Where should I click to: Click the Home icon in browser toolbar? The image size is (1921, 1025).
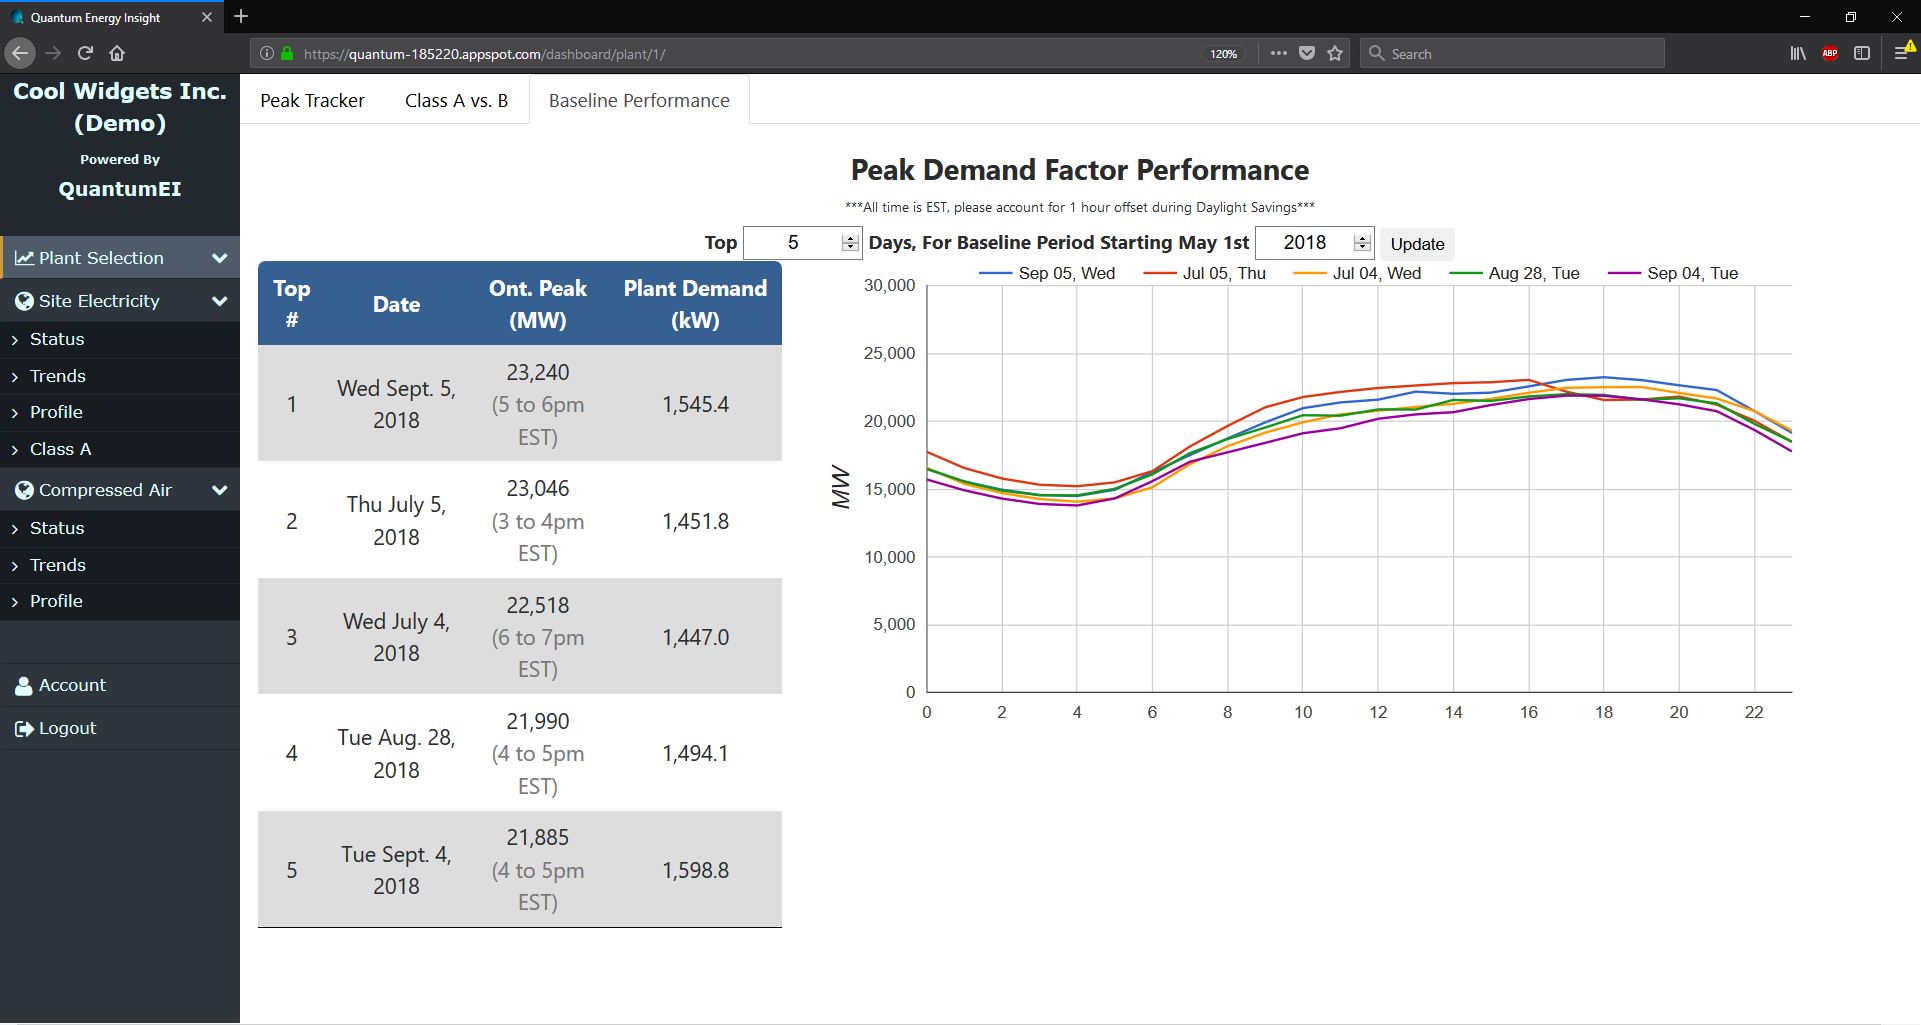click(x=117, y=53)
